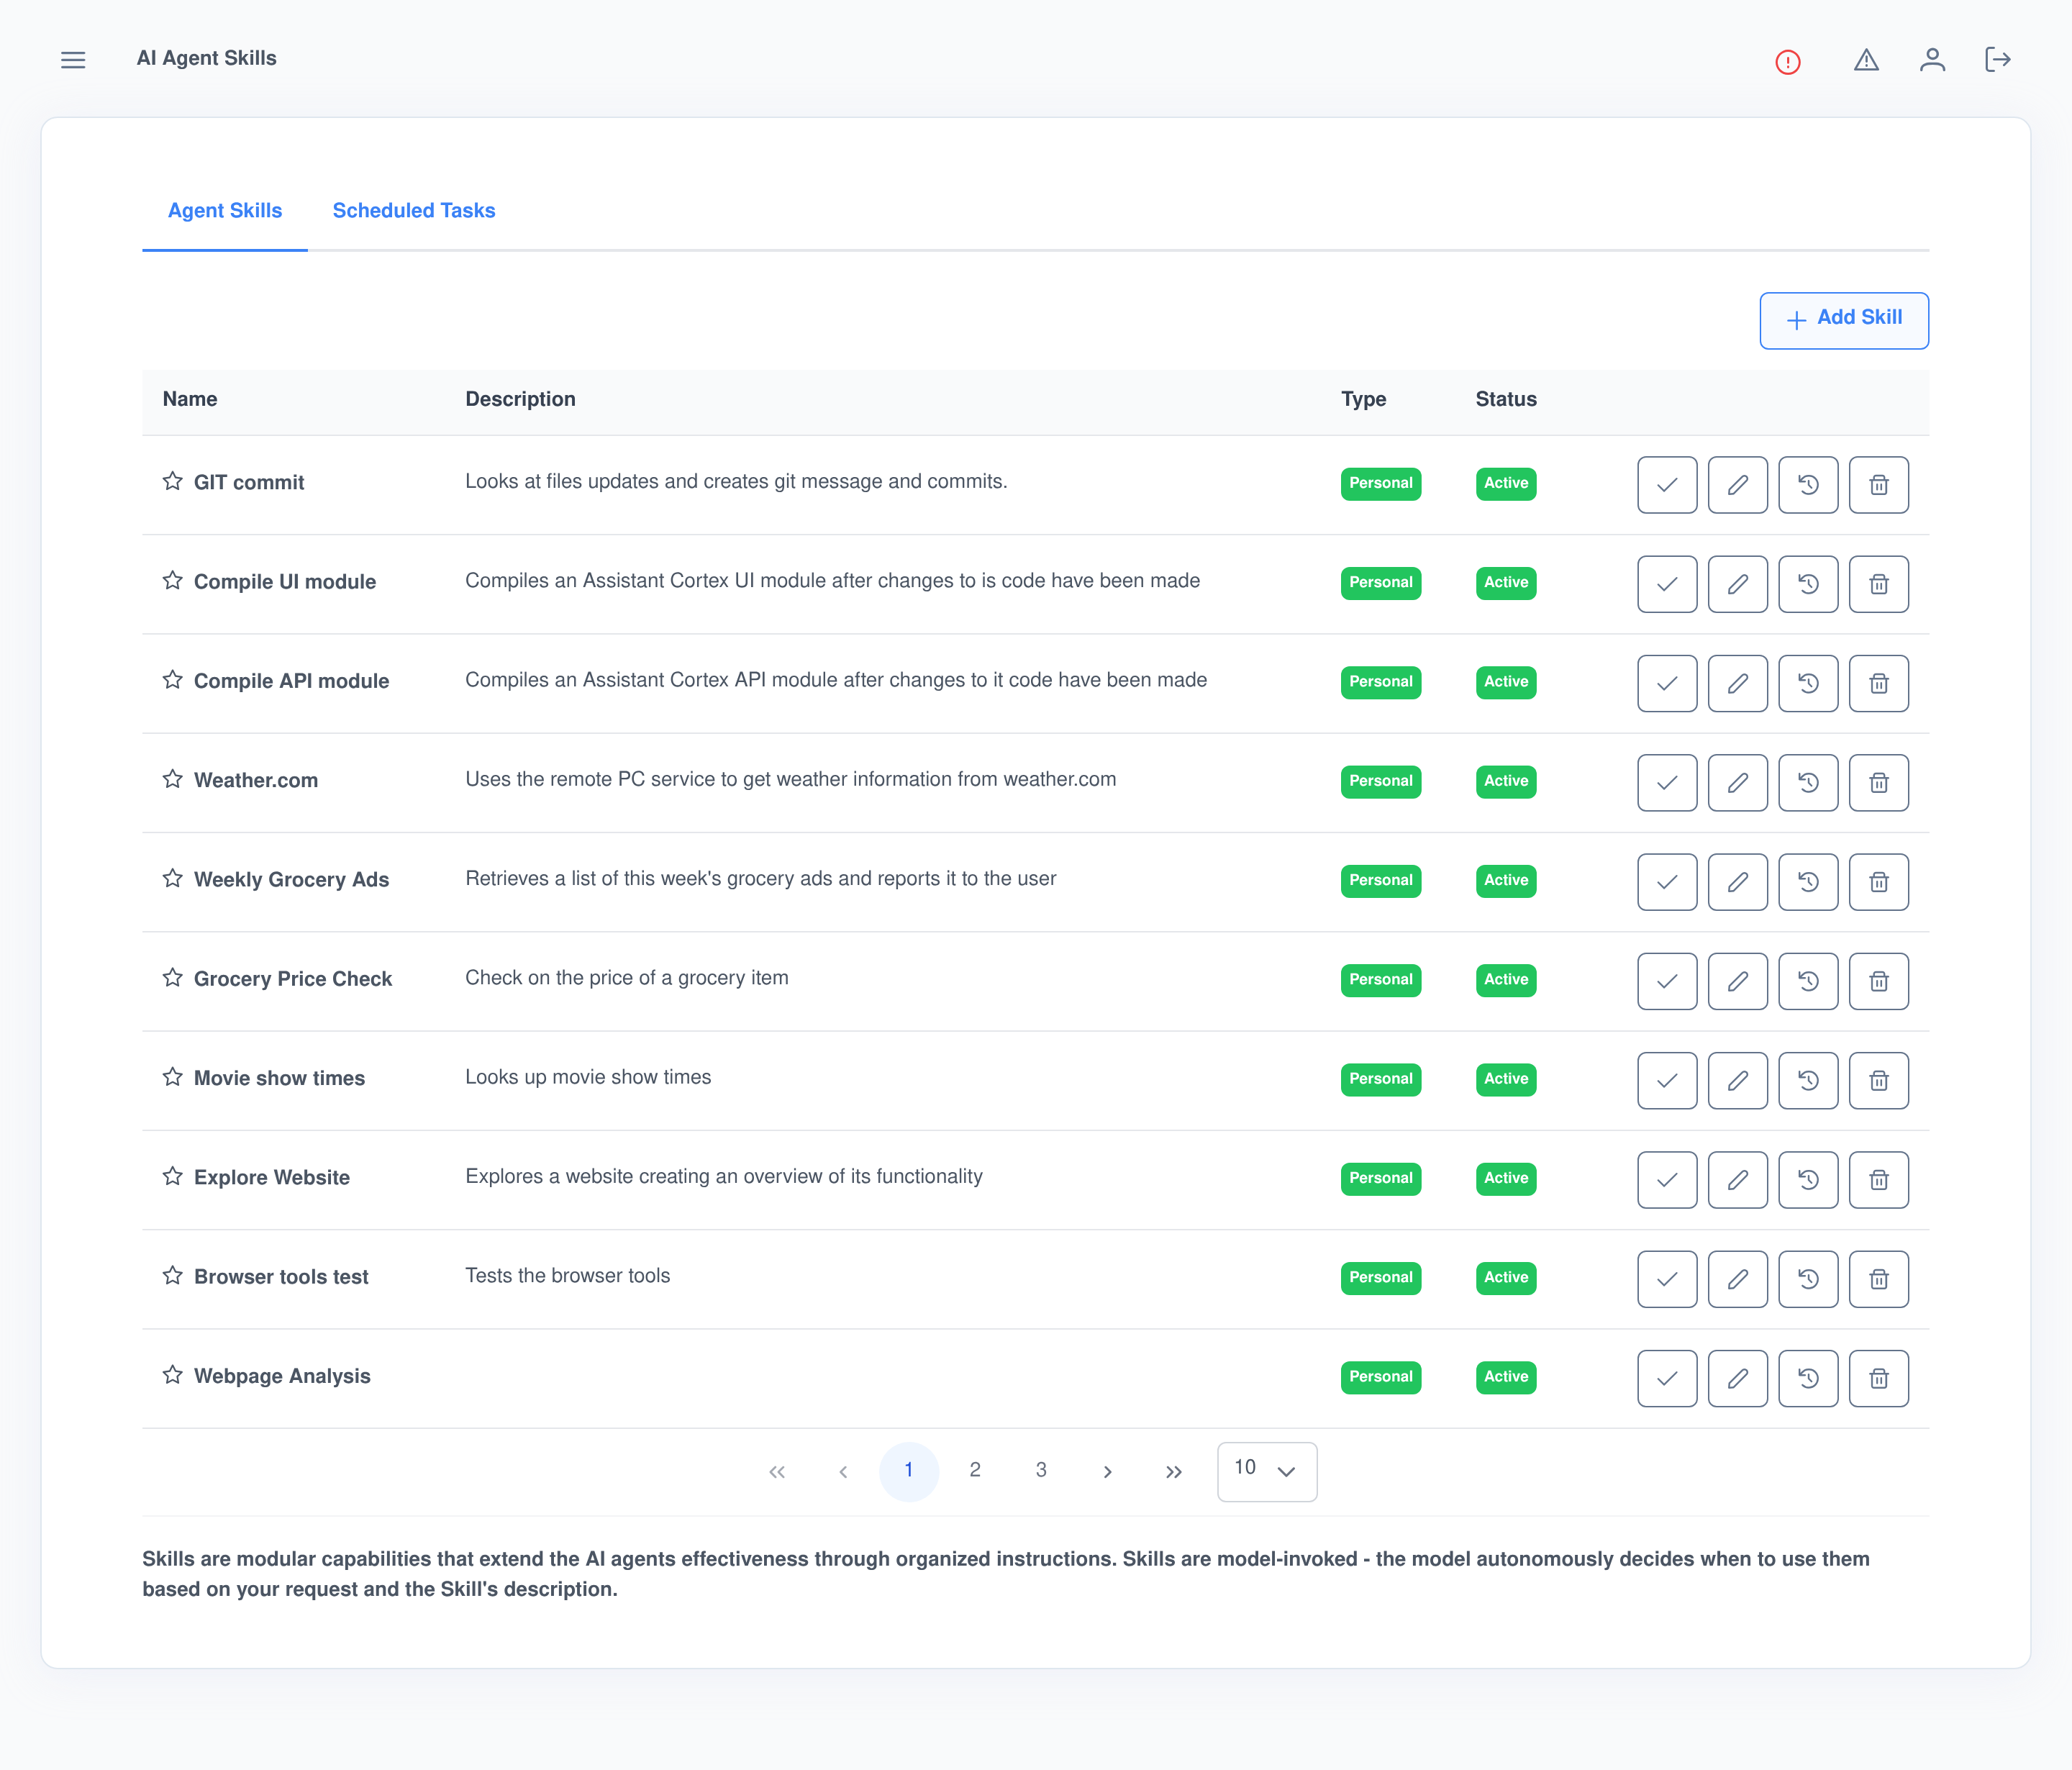The width and height of the screenshot is (2072, 1770).
Task: Star the Weekly Grocery Ads skill
Action: click(173, 879)
